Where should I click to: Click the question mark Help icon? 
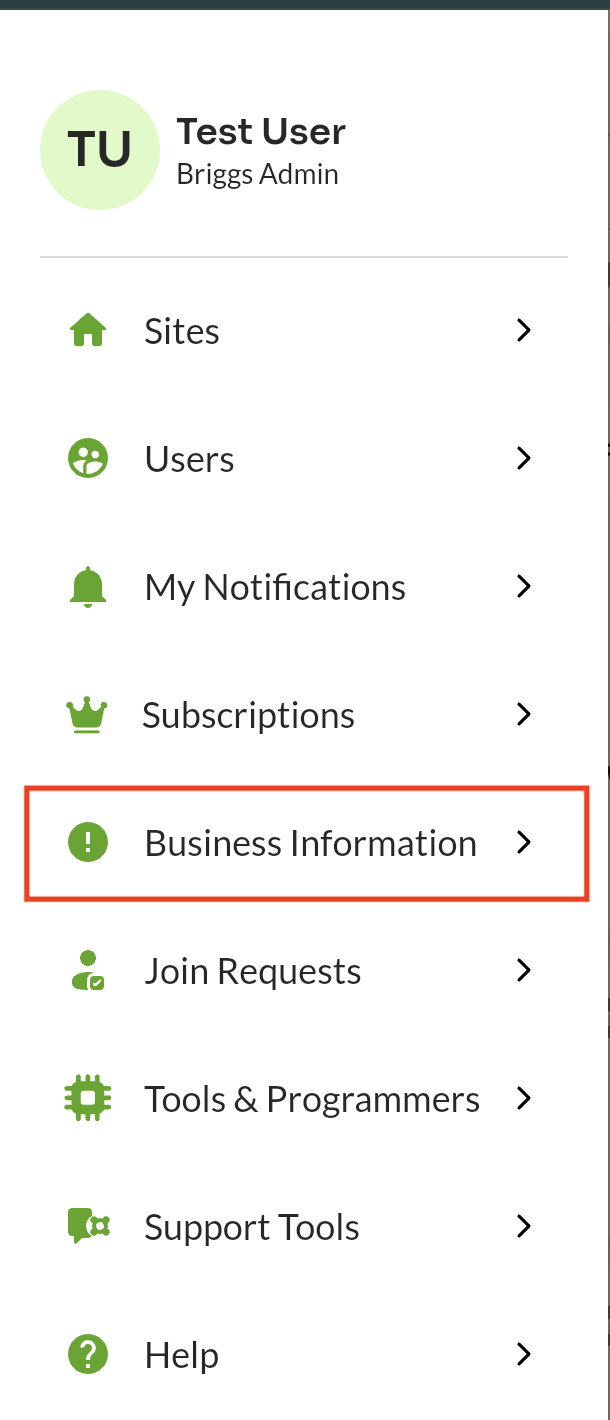88,1354
